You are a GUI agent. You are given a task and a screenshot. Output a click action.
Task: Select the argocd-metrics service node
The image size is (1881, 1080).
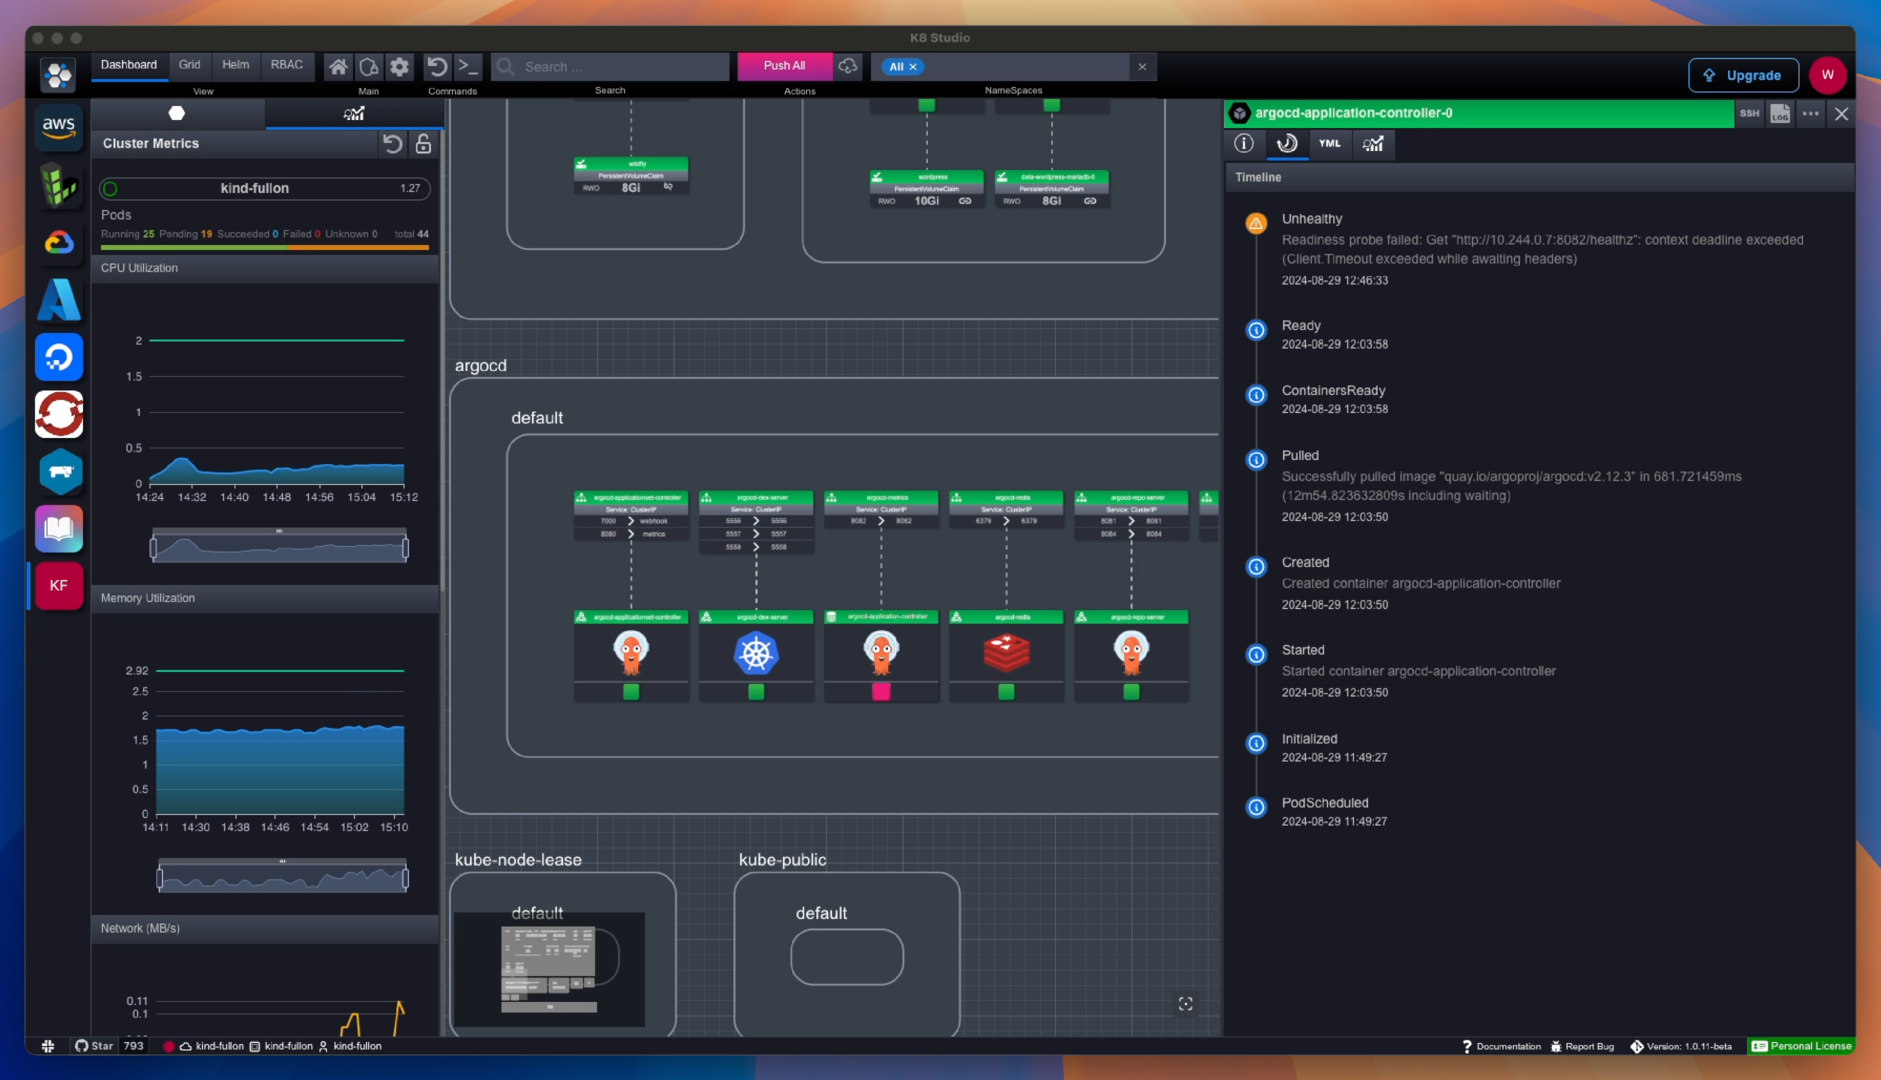pos(881,509)
